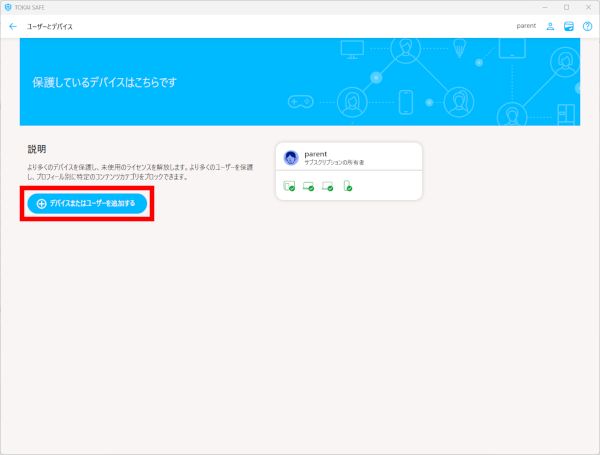
Task: Maximize the TOKAI SAFE window
Action: 566,7
